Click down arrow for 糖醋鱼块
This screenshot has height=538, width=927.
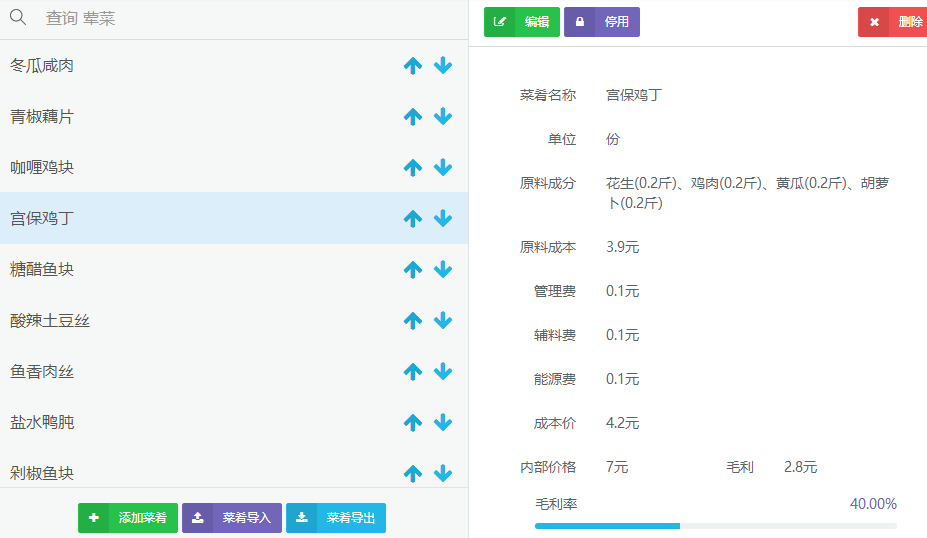(443, 270)
